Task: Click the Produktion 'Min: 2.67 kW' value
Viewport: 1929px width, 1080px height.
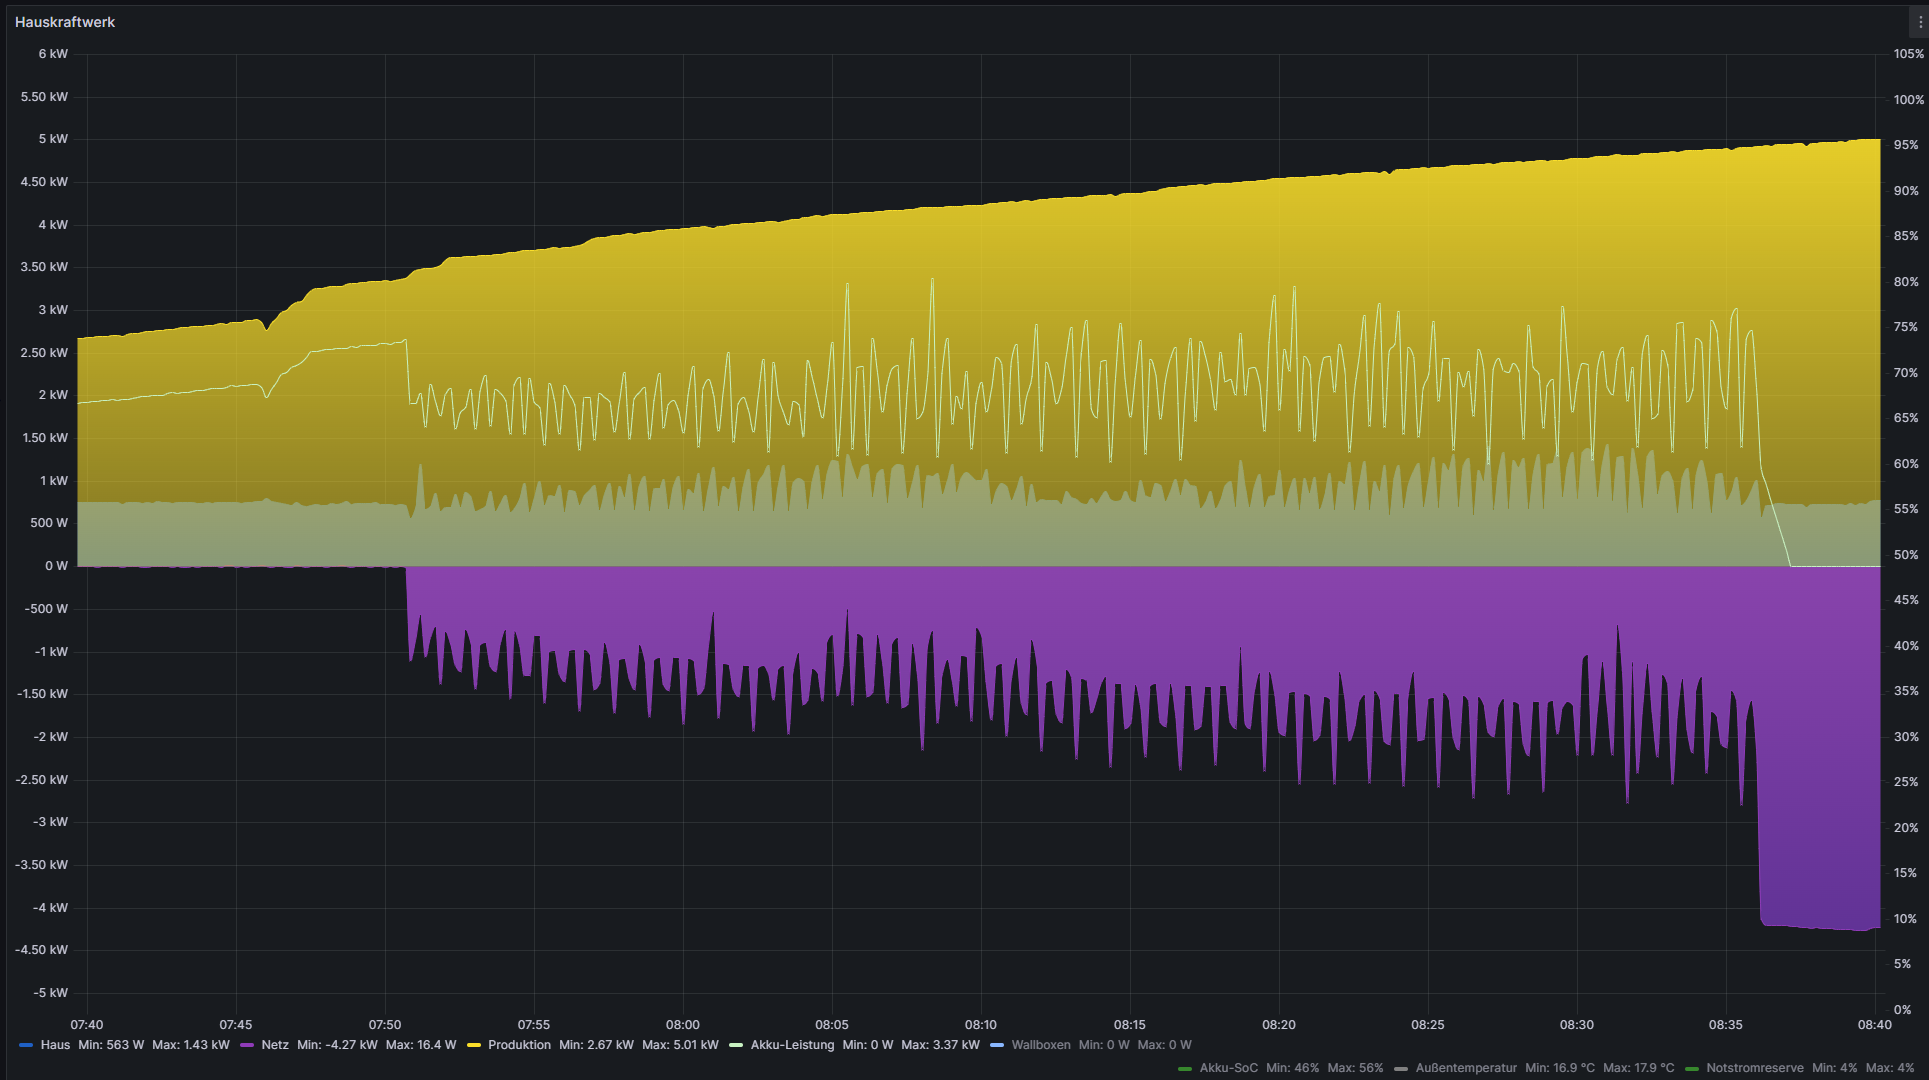Action: [x=596, y=1045]
